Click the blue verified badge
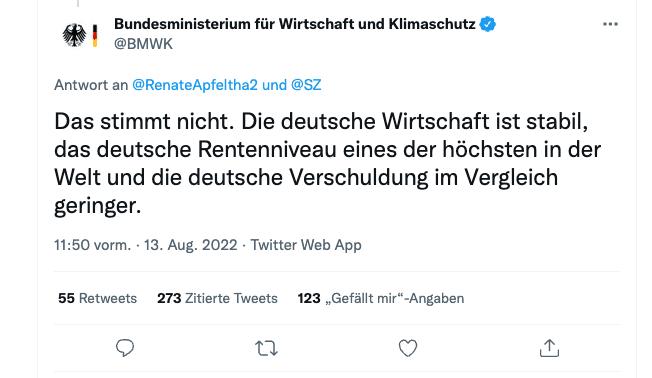Viewport: 652px width, 378px height. pos(487,24)
